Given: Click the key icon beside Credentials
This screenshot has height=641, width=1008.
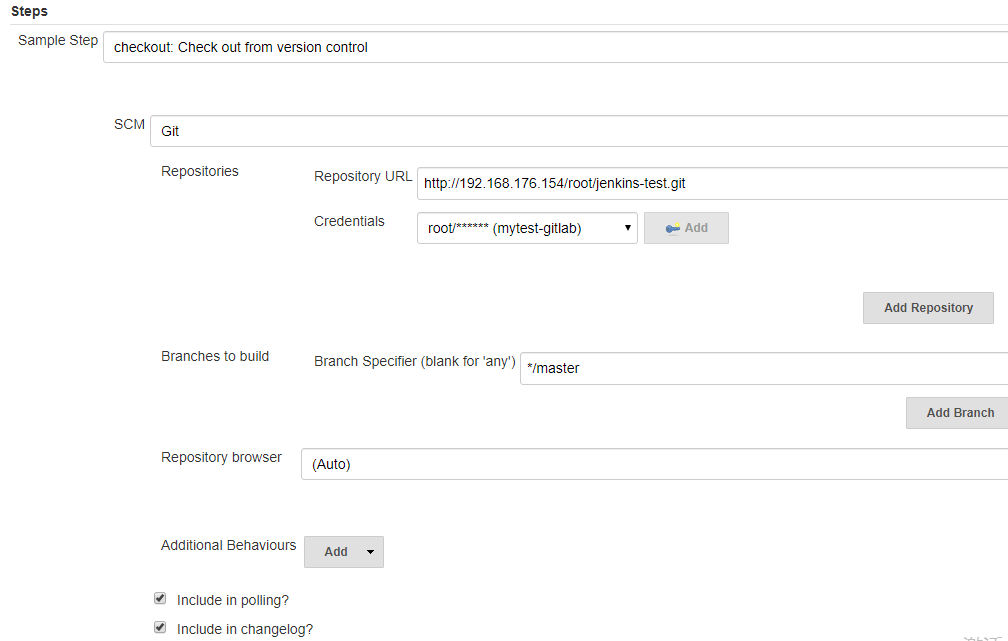Looking at the screenshot, I should (672, 228).
